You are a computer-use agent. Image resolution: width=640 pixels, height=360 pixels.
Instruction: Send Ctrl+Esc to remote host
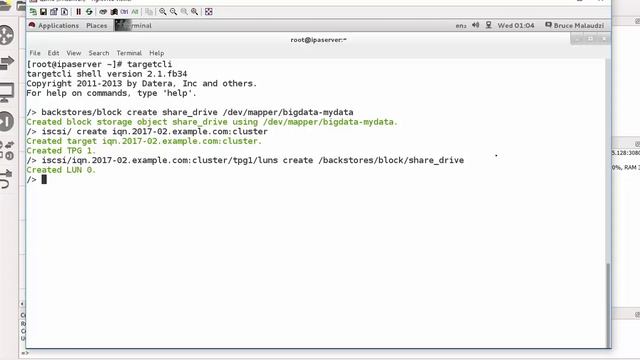(114, 12)
